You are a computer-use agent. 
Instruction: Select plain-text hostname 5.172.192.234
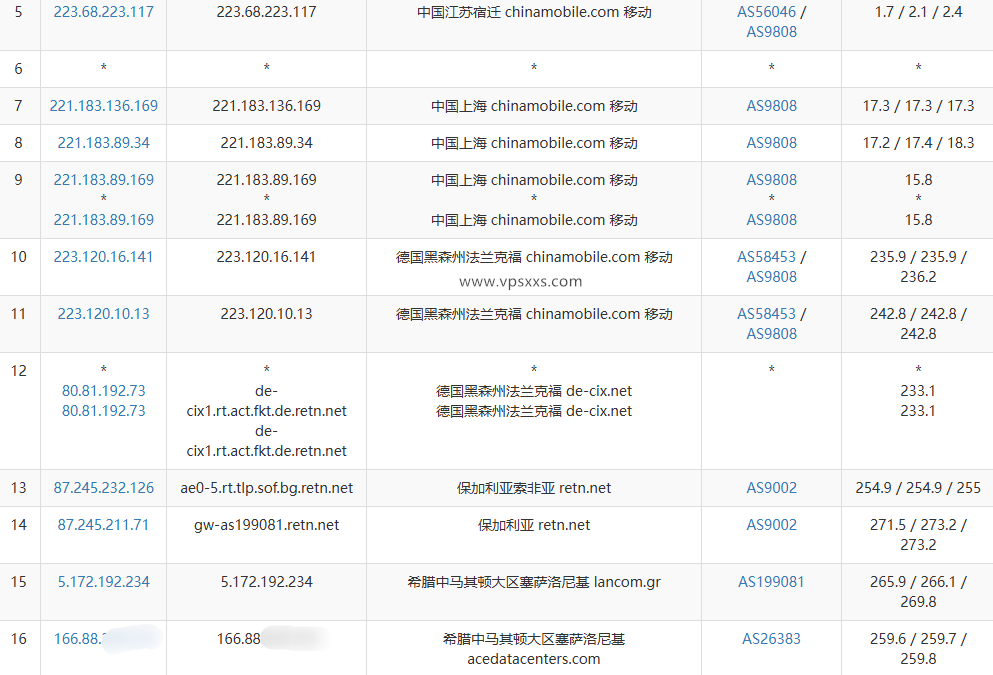click(x=267, y=582)
